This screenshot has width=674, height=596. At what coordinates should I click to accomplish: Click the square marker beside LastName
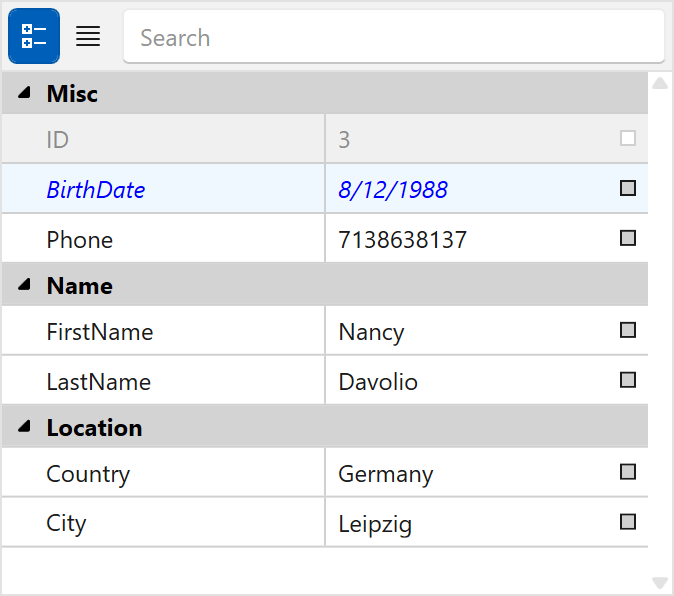coord(628,380)
